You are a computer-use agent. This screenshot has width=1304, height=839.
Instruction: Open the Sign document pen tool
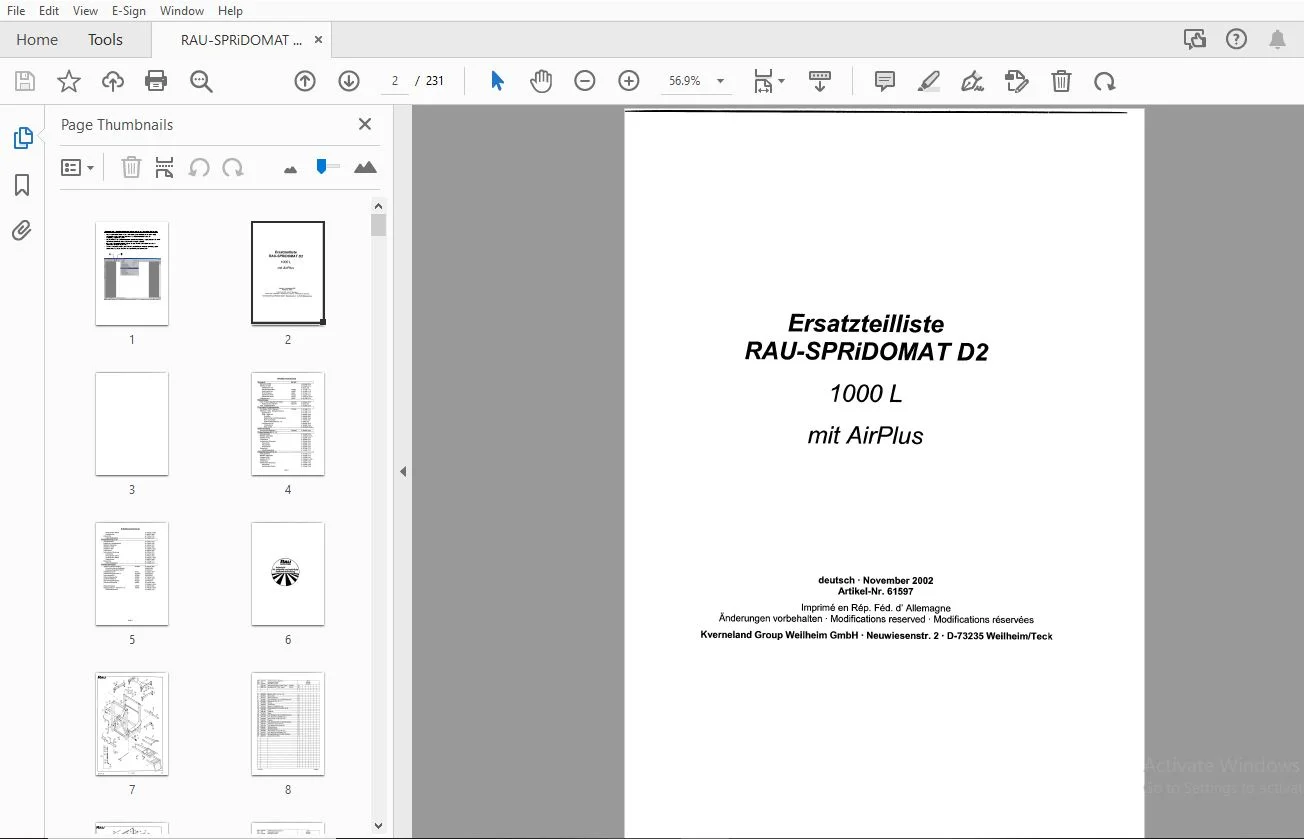click(x=973, y=81)
